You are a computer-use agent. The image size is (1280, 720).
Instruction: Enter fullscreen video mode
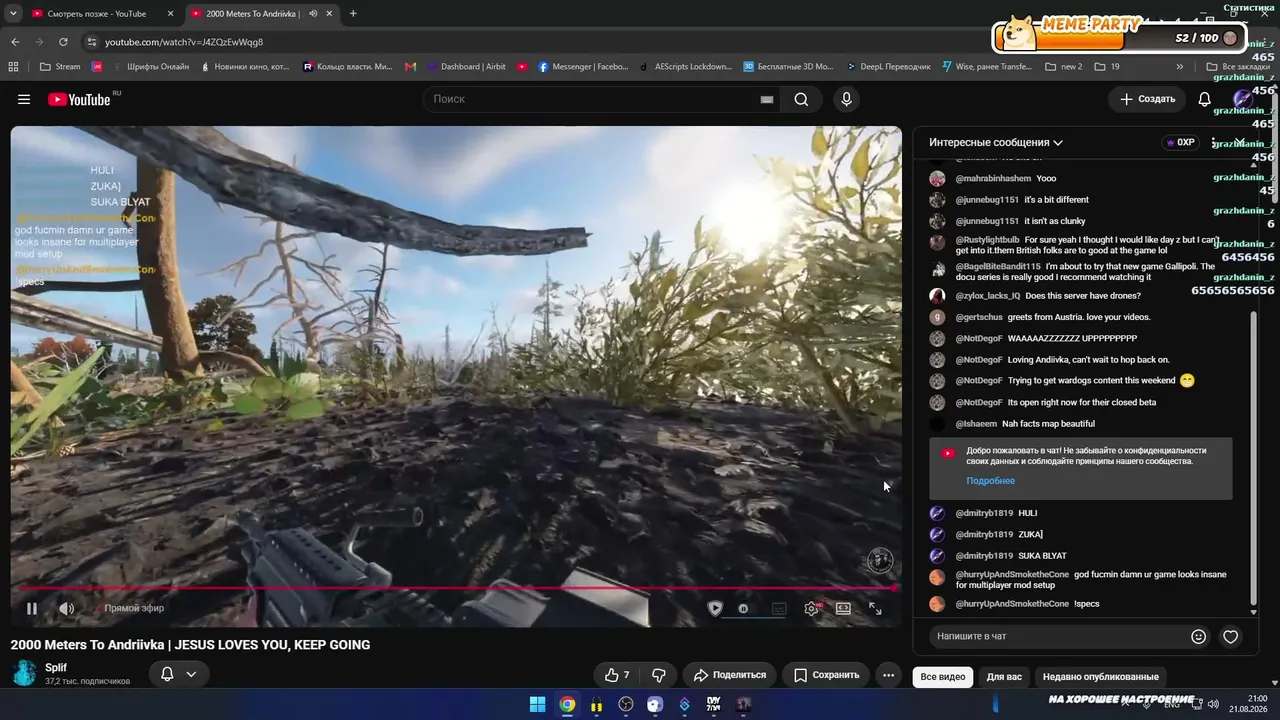click(x=875, y=608)
